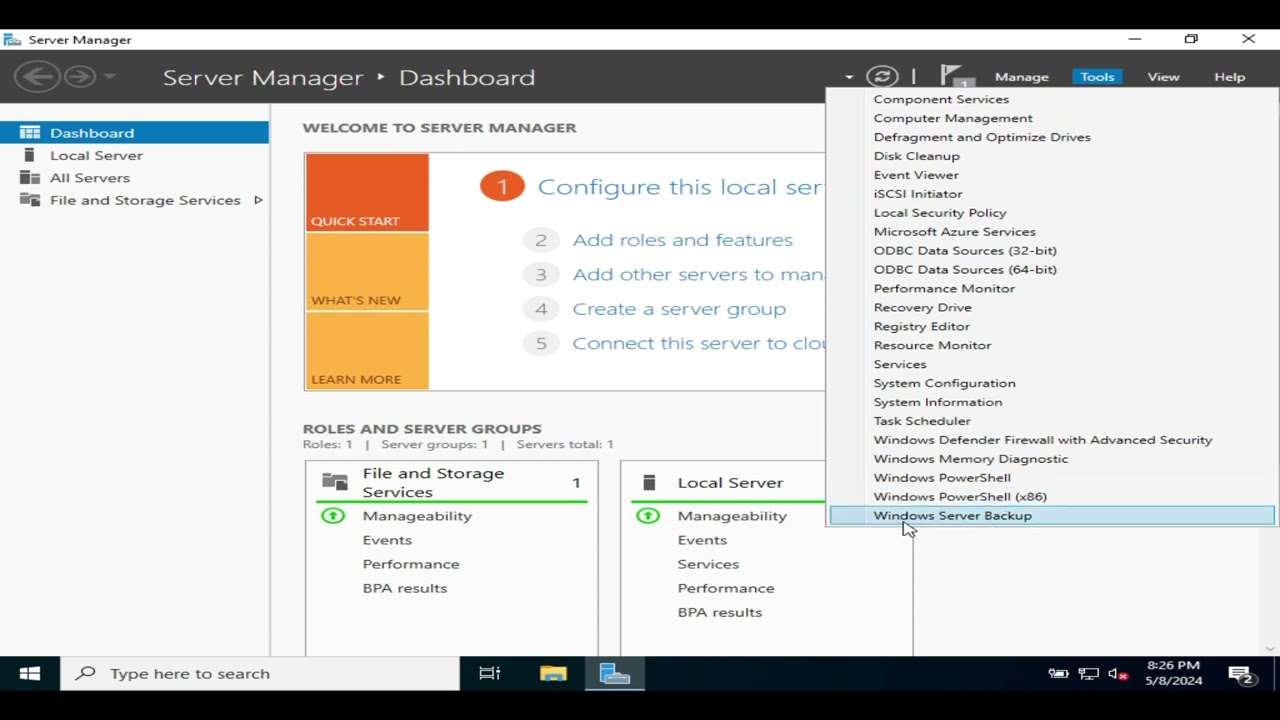
Task: Click the File and Storage Services tile icon
Action: click(x=335, y=482)
